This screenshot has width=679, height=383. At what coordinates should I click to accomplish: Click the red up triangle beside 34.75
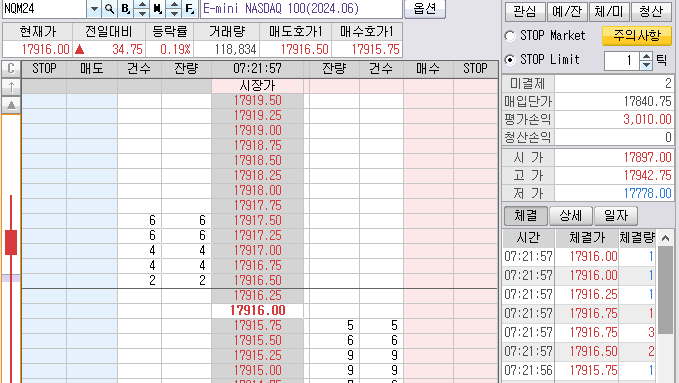coord(79,49)
